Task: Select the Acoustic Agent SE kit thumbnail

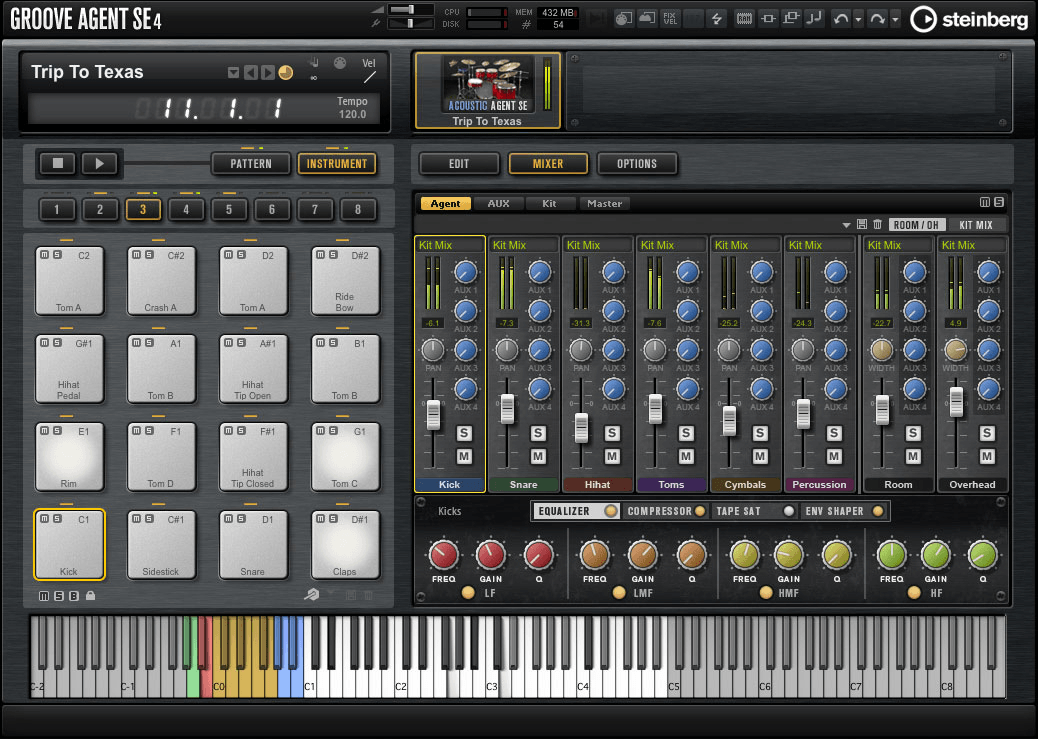Action: [487, 85]
